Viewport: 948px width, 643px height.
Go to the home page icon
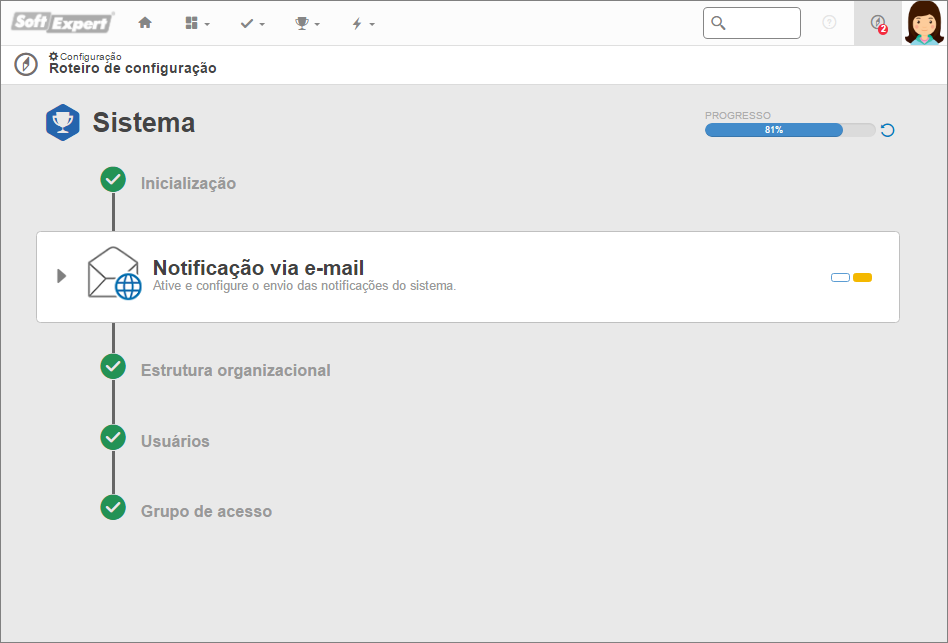[144, 23]
